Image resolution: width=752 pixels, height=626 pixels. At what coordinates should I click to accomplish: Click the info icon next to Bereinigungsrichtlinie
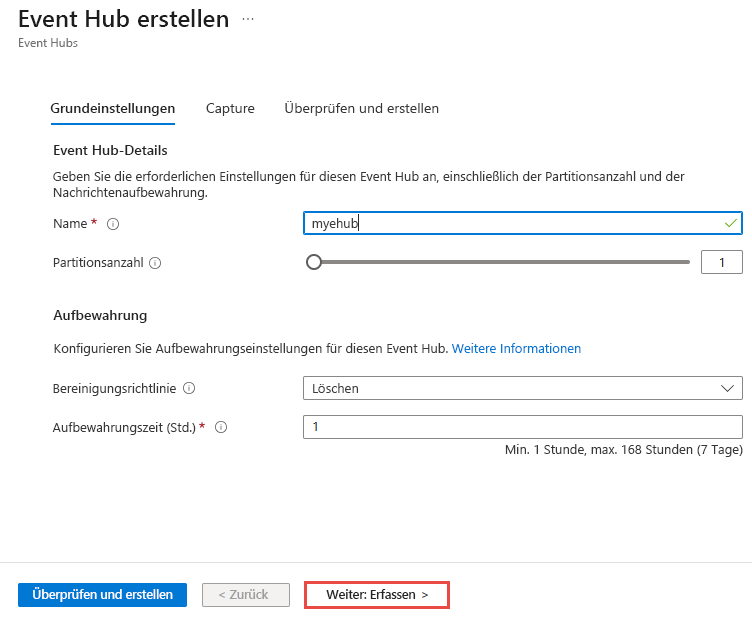pos(189,388)
